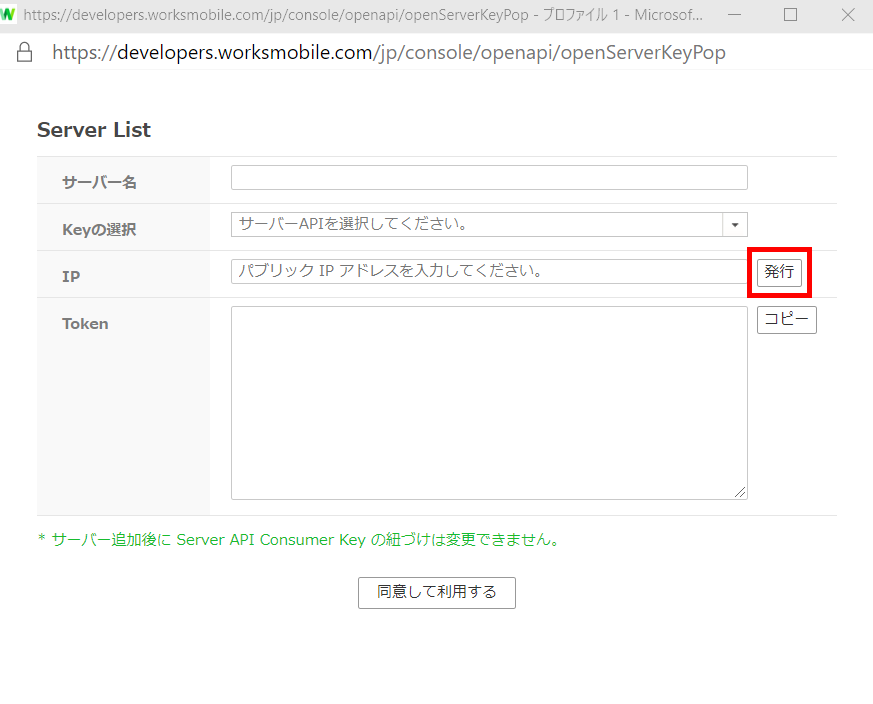Open the Keyの選択 server API dropdown
The image size is (873, 704).
488,225
